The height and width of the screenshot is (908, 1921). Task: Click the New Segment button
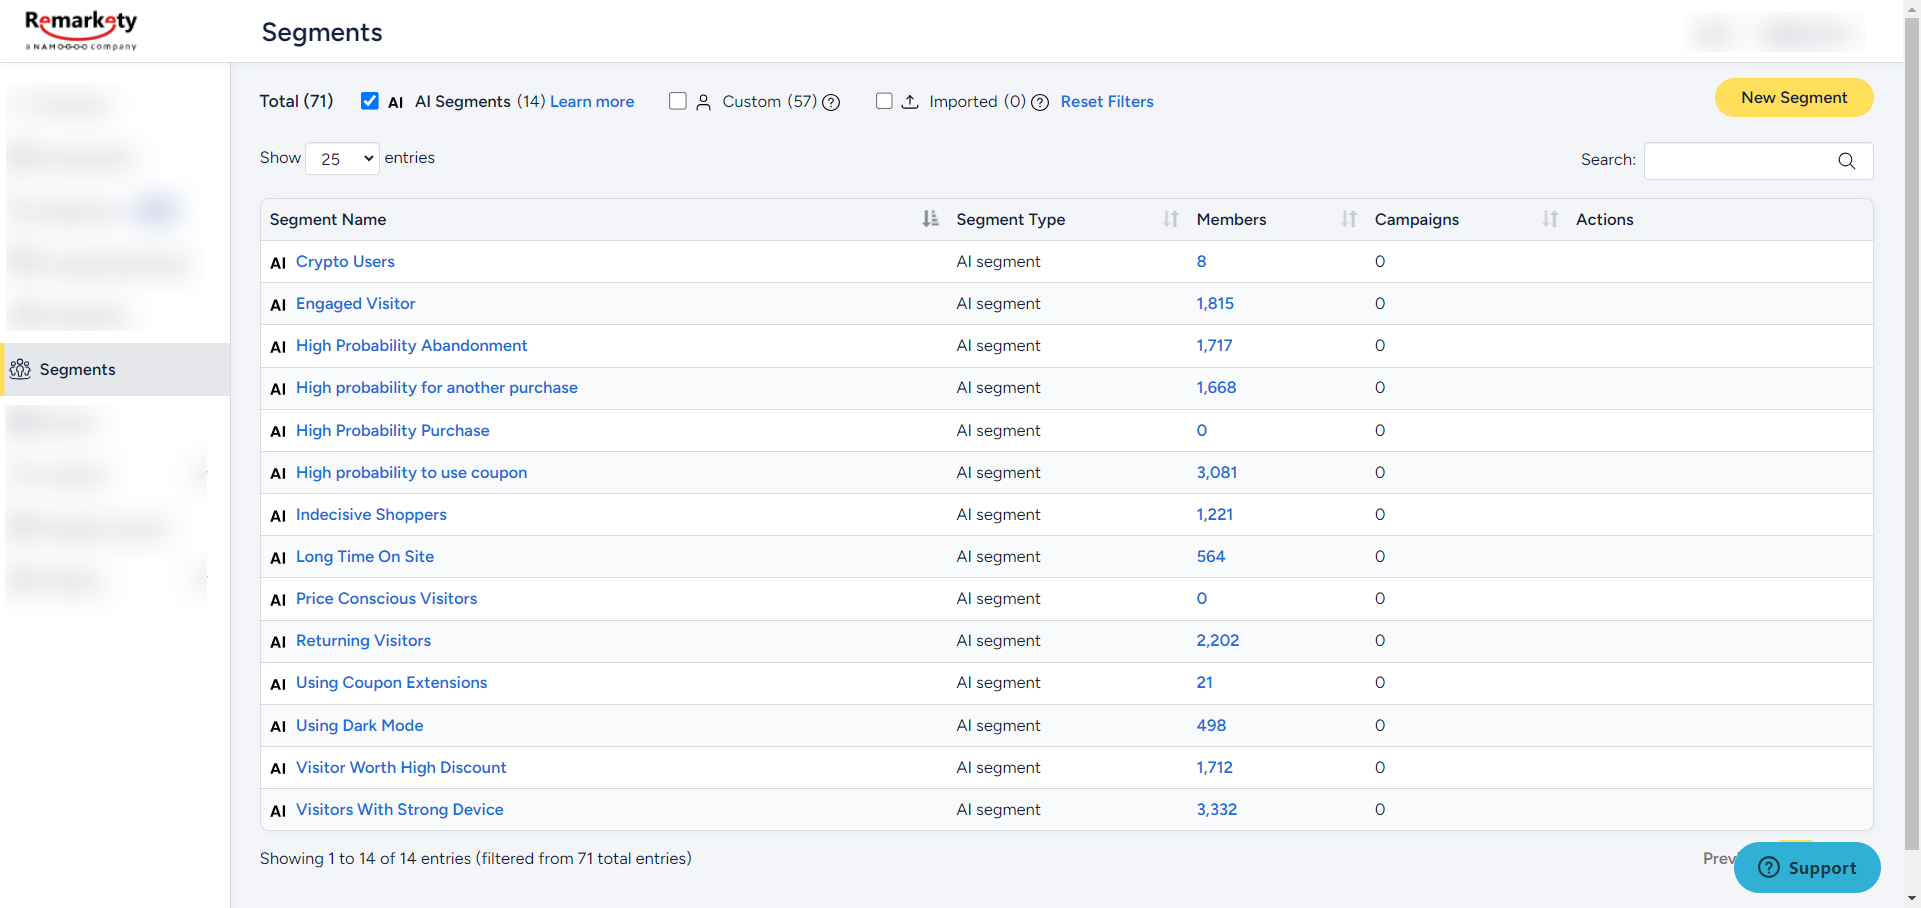point(1794,97)
